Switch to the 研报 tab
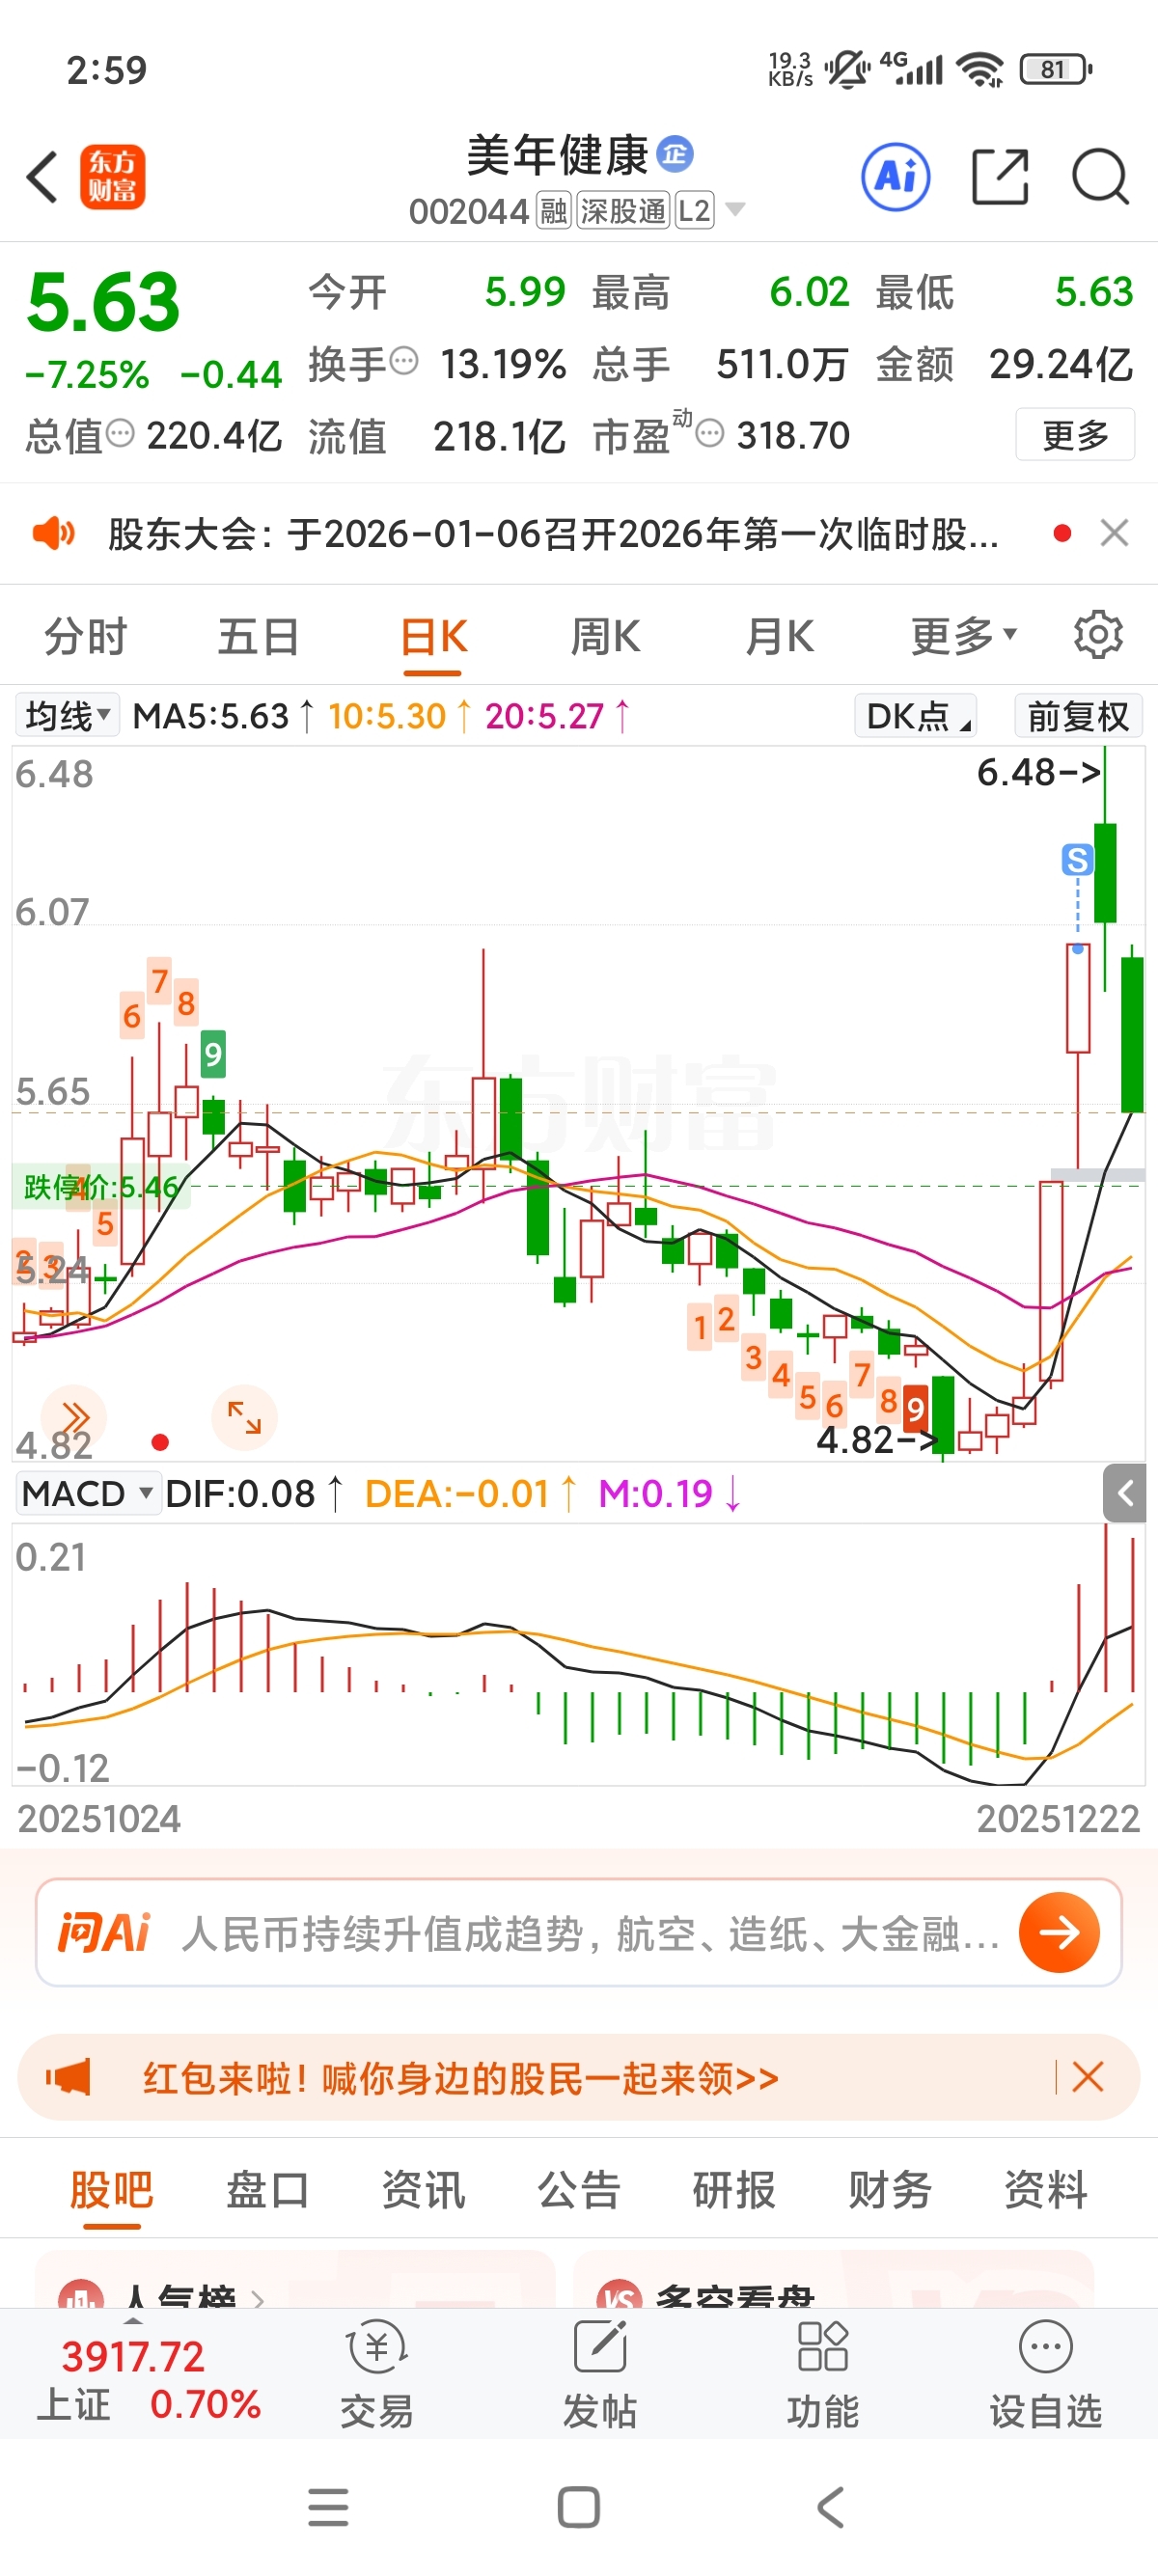The width and height of the screenshot is (1158, 2576). (734, 2190)
